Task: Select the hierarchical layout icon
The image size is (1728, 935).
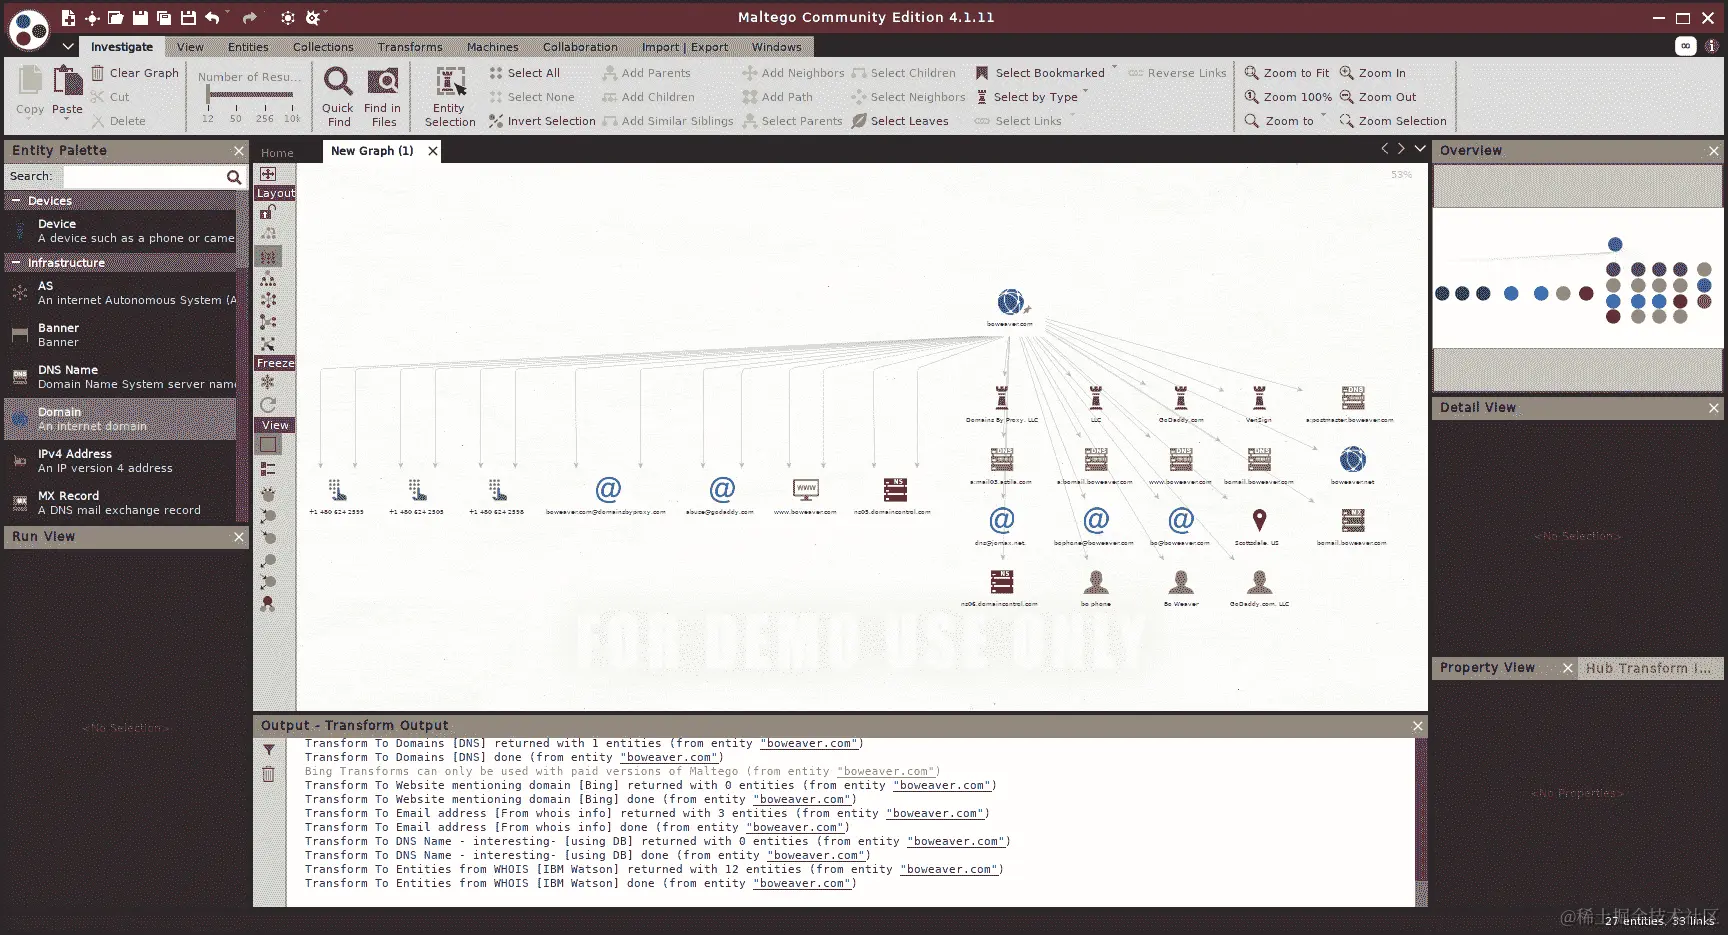Action: [x=268, y=279]
